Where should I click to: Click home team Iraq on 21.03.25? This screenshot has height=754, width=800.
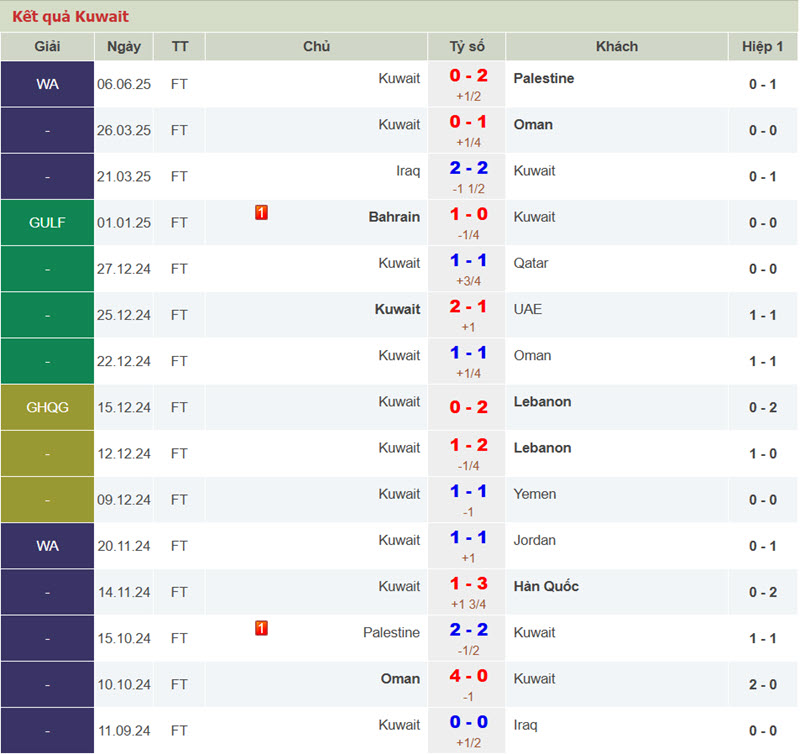(x=408, y=171)
